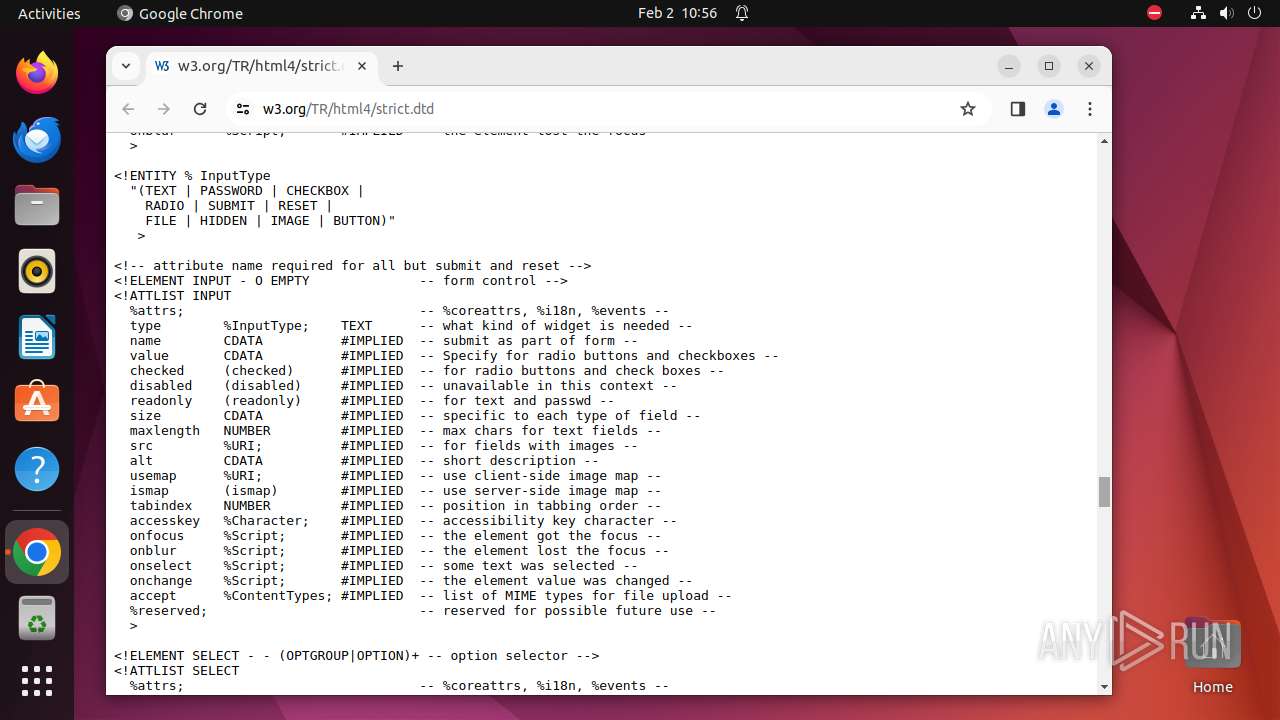Viewport: 1280px width, 720px height.
Task: Open Rhythmbox music player from dock
Action: click(37, 271)
